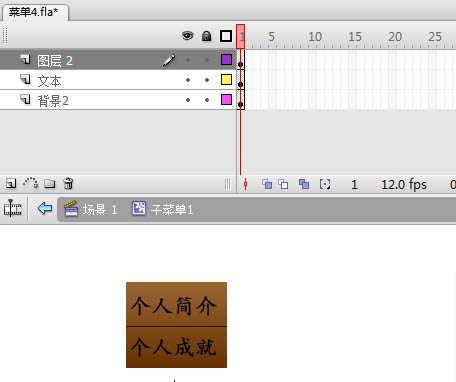Click frame 25 on the timeline ruler

click(435, 37)
